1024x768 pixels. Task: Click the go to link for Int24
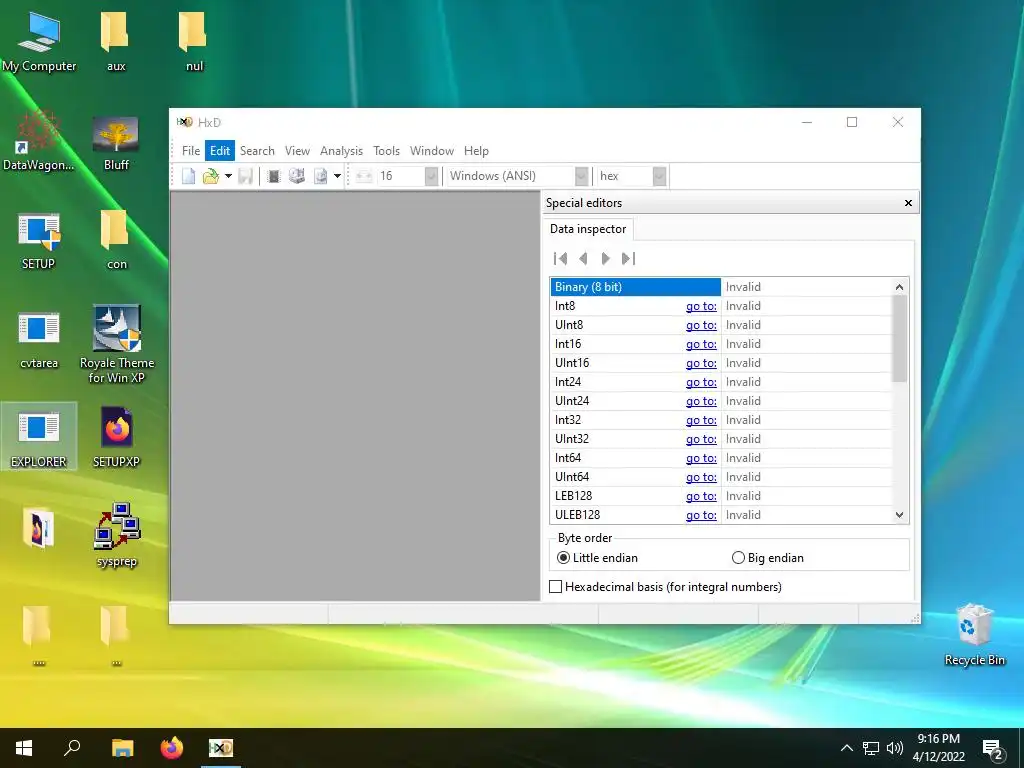pyautogui.click(x=701, y=382)
